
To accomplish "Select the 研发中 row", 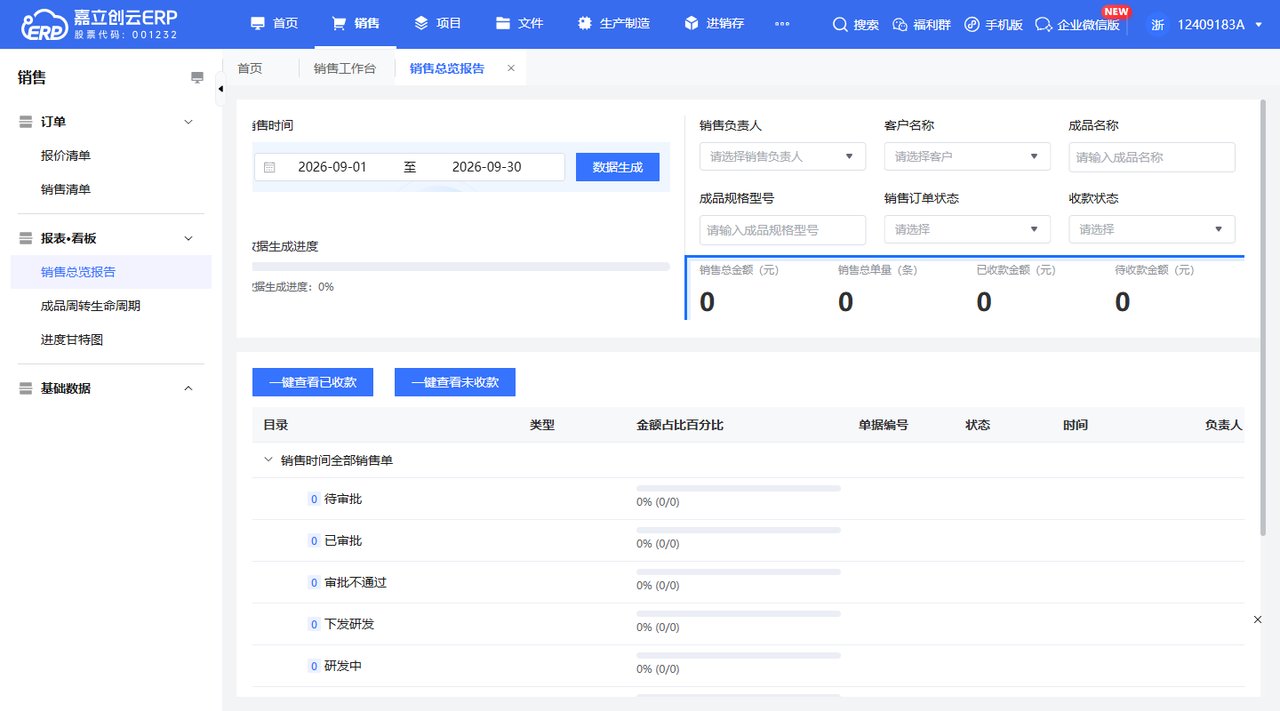I will [747, 666].
